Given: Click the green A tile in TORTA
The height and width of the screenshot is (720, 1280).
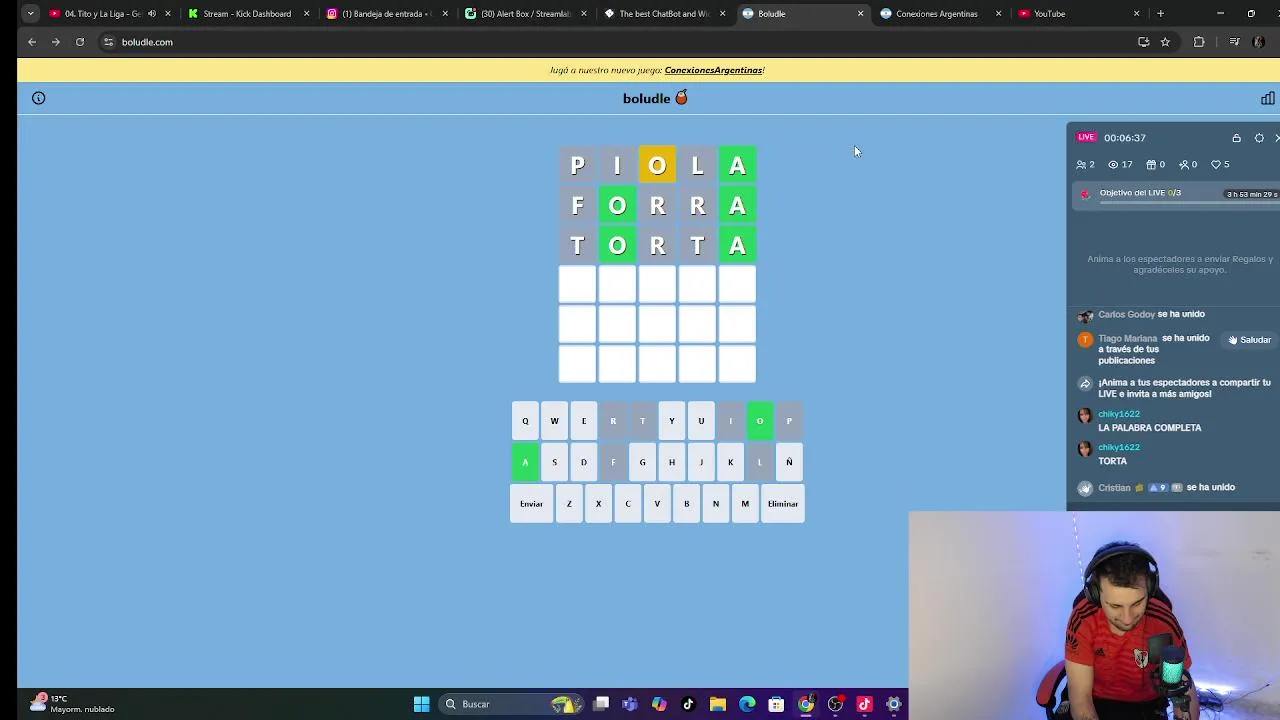Looking at the screenshot, I should [737, 245].
